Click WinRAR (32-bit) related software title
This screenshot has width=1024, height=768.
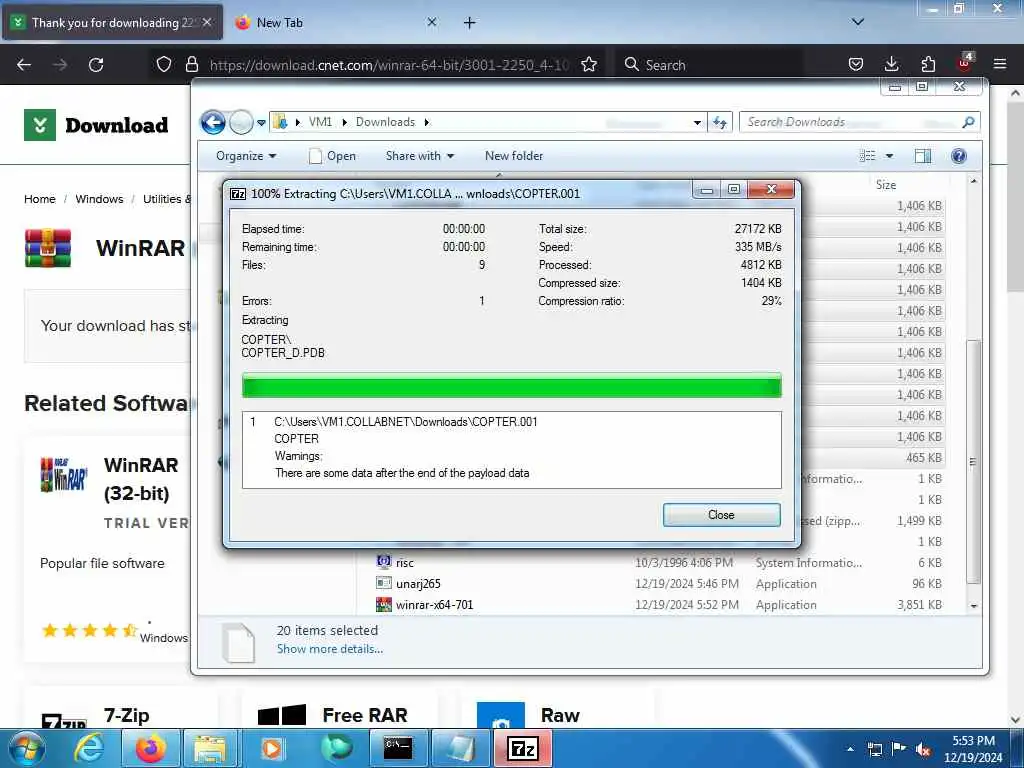point(141,479)
